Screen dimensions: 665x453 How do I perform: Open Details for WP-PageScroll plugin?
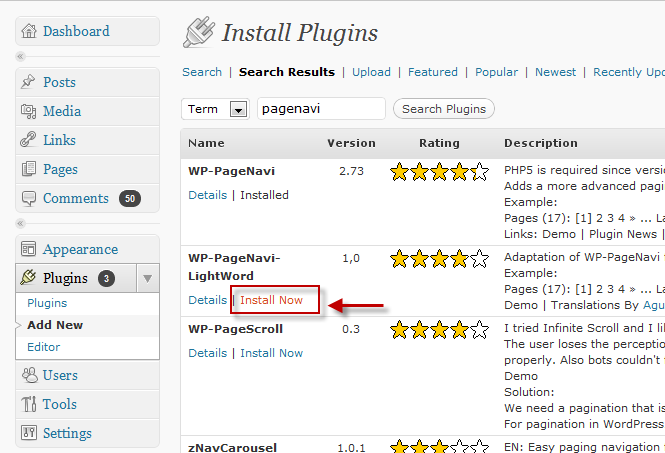click(x=208, y=353)
